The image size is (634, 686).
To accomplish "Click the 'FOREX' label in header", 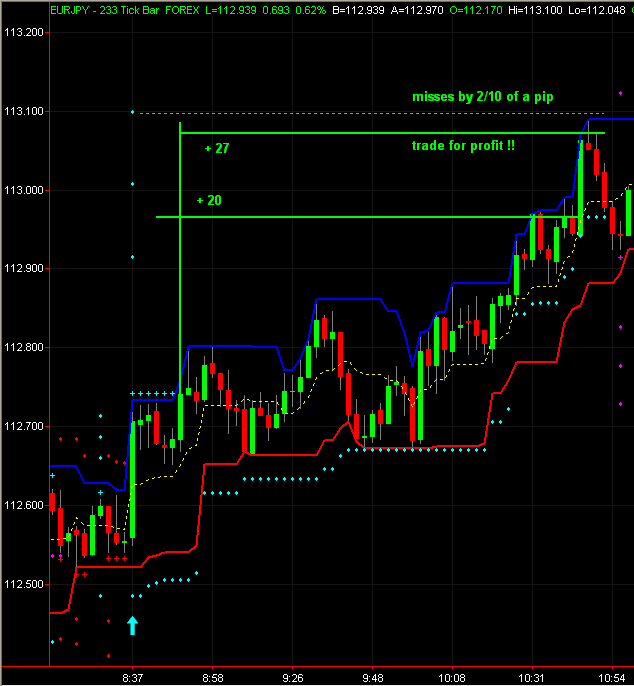I will coord(182,10).
